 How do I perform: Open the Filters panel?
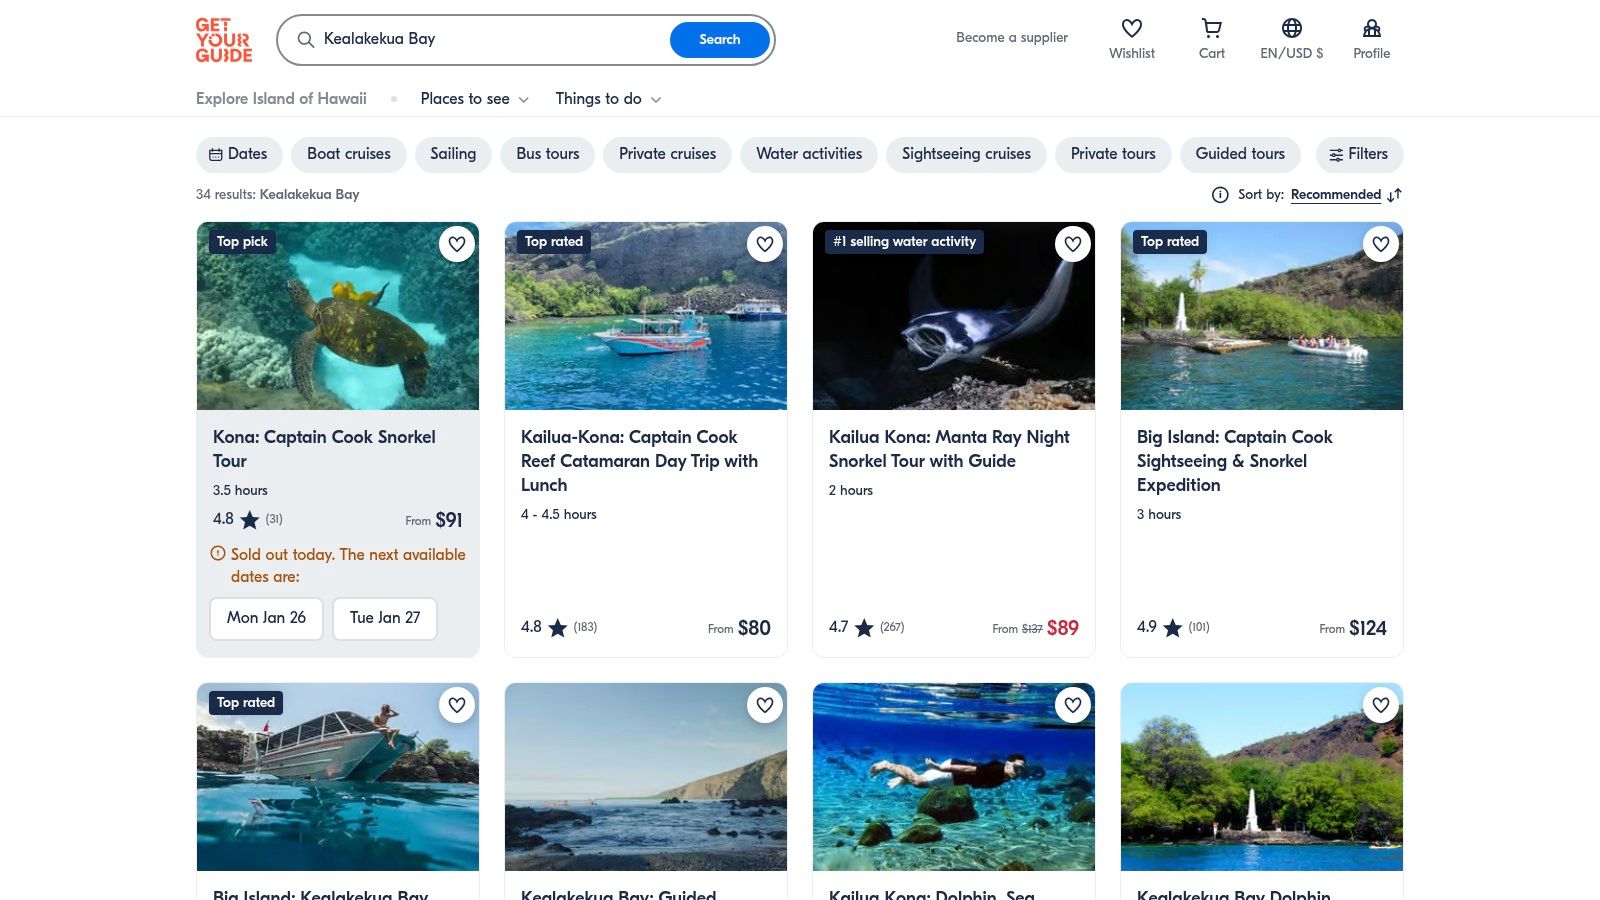coord(1359,154)
